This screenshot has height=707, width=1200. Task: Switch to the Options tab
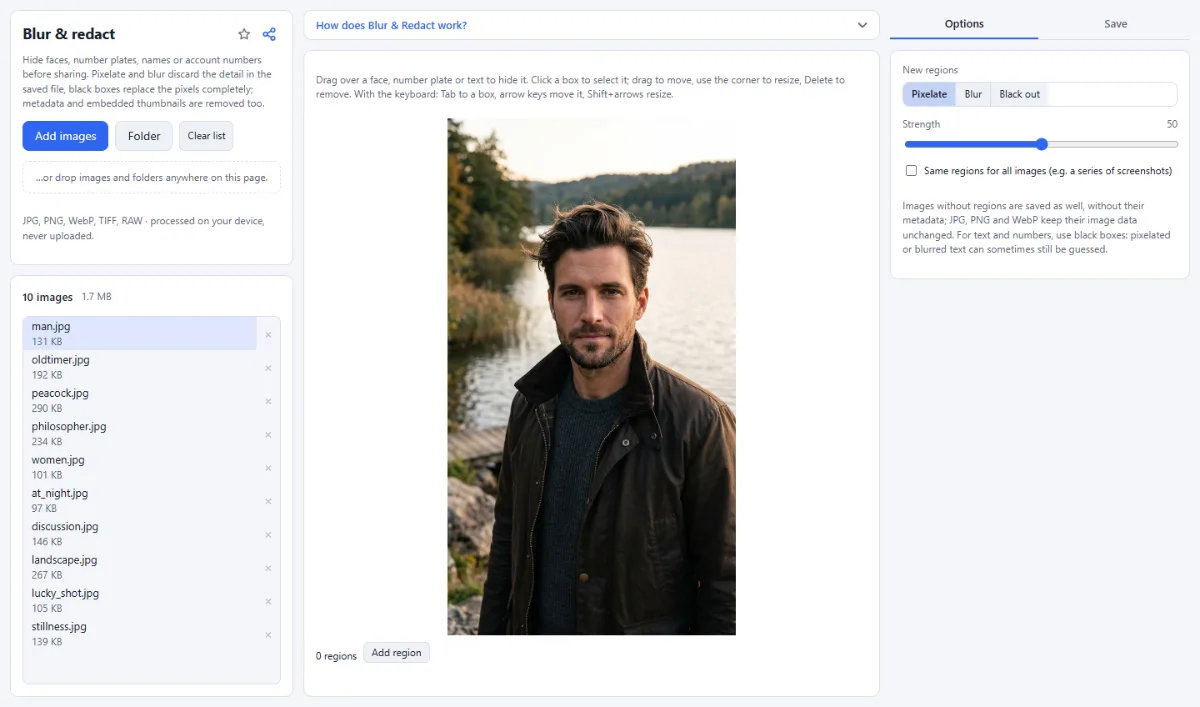pyautogui.click(x=964, y=24)
